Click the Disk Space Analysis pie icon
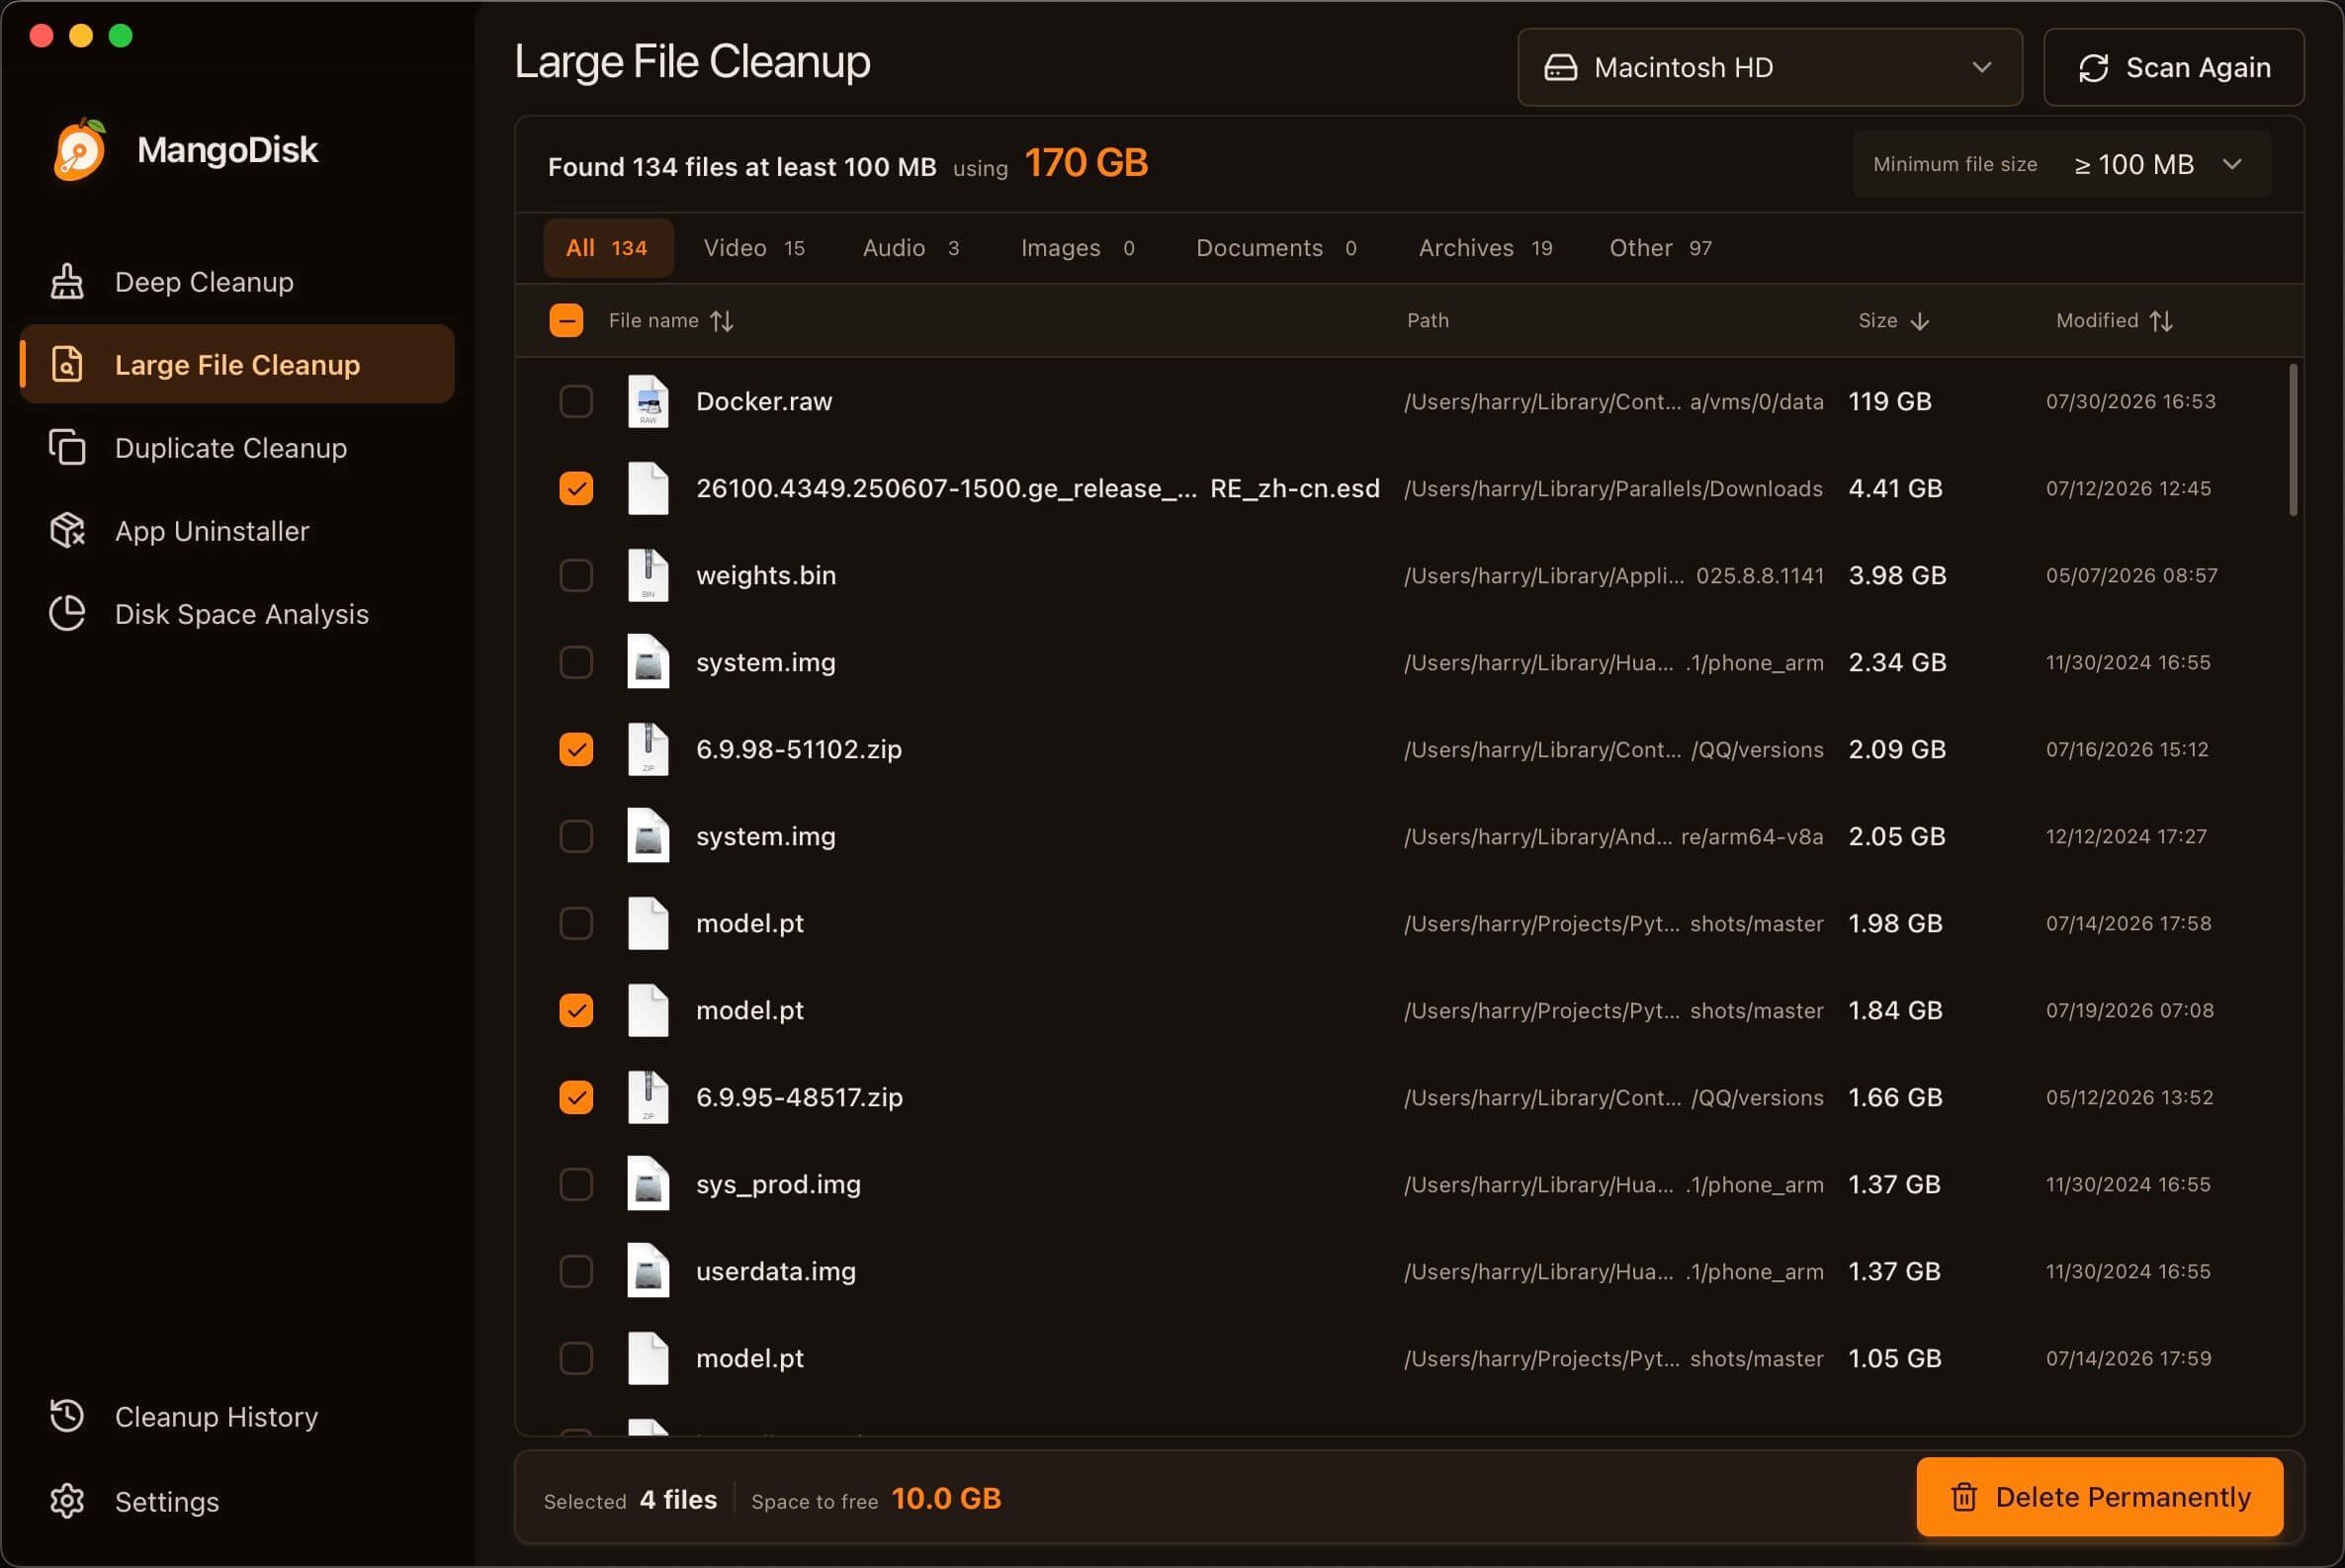The width and height of the screenshot is (2345, 1568). point(67,614)
